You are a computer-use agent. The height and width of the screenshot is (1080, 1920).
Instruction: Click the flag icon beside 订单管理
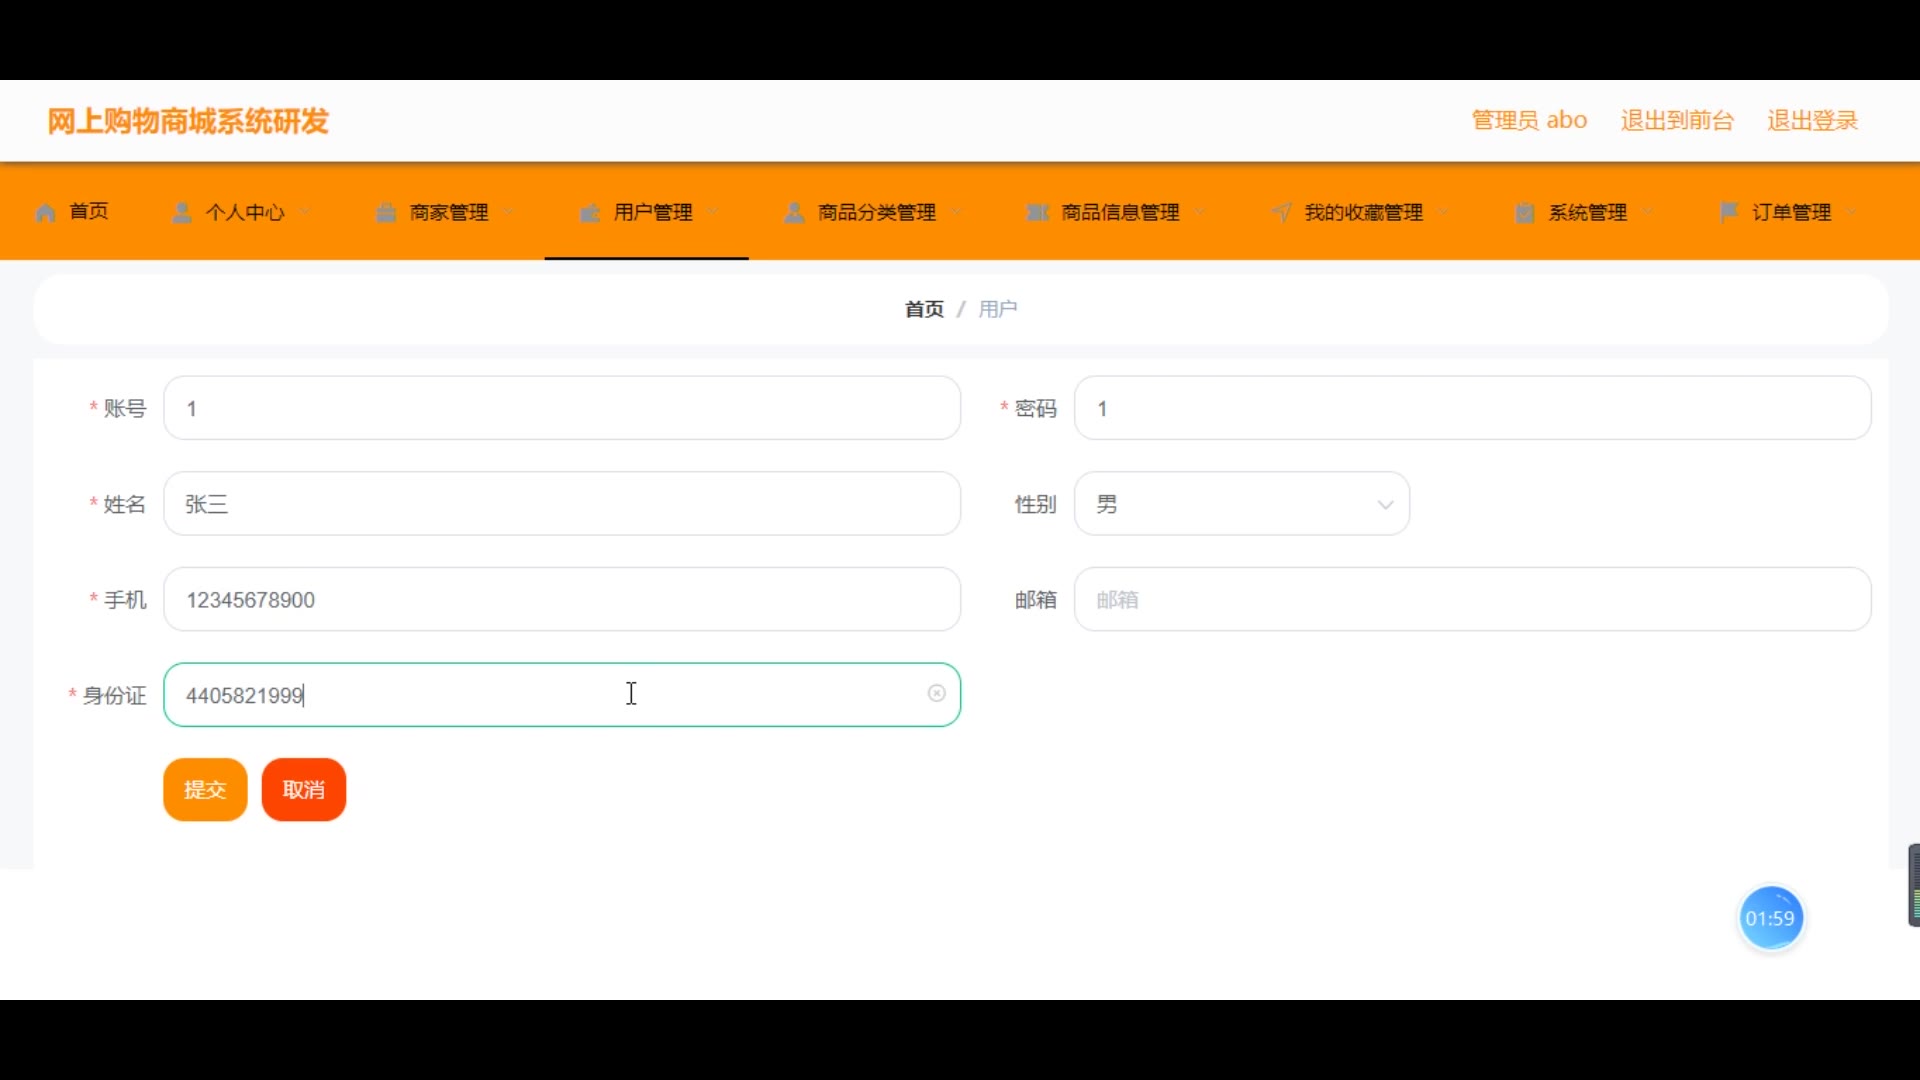coord(1728,212)
